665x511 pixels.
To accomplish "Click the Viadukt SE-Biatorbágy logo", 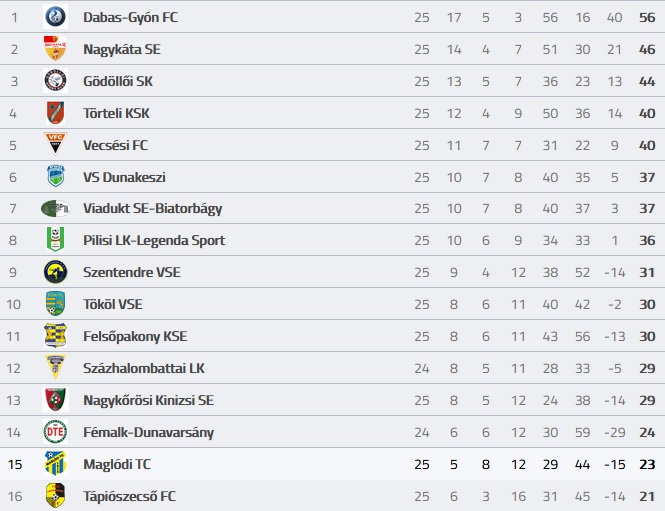I will pos(55,208).
